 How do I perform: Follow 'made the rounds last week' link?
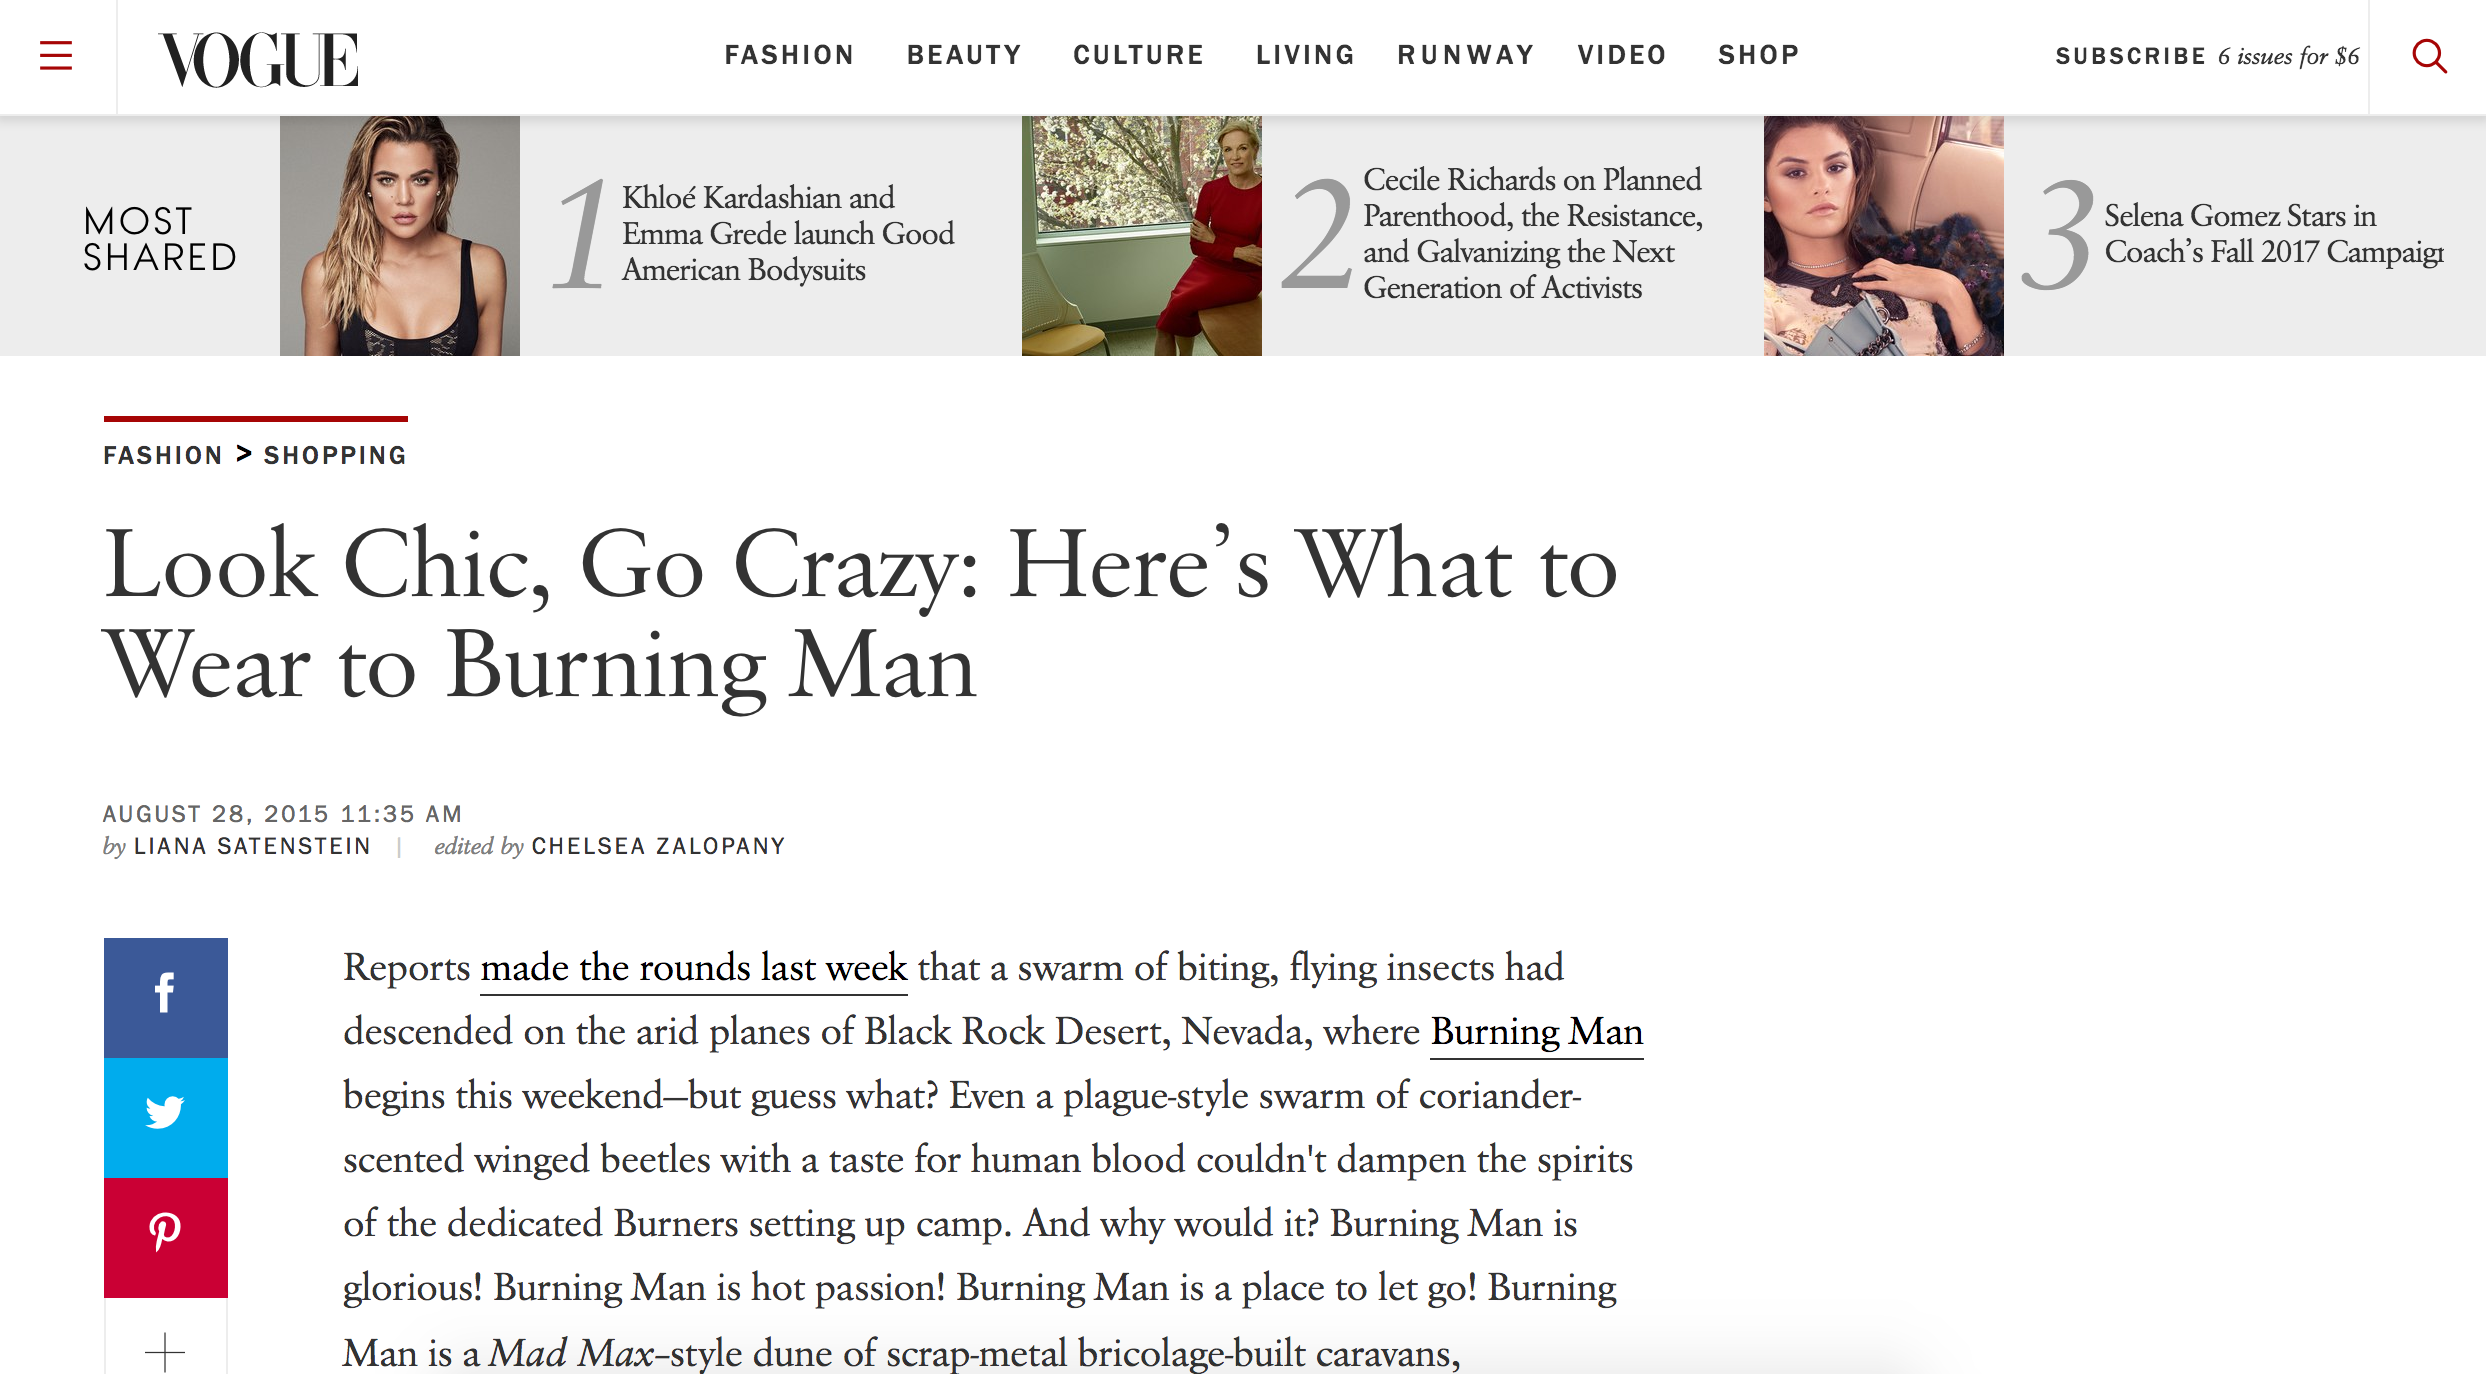click(694, 968)
